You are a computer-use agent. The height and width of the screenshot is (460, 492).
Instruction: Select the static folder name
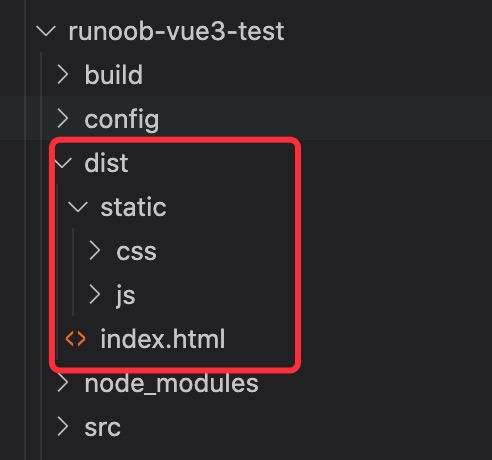coord(133,207)
